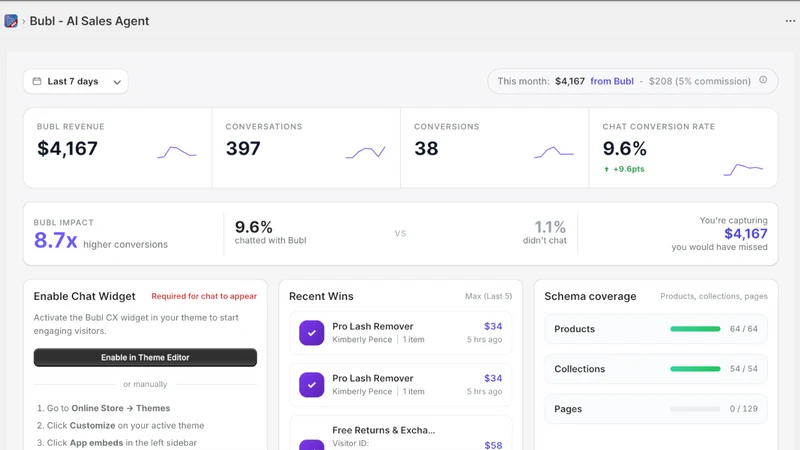Click the 9.6% chat conversion rate value
This screenshot has width=800, height=450.
(x=624, y=148)
